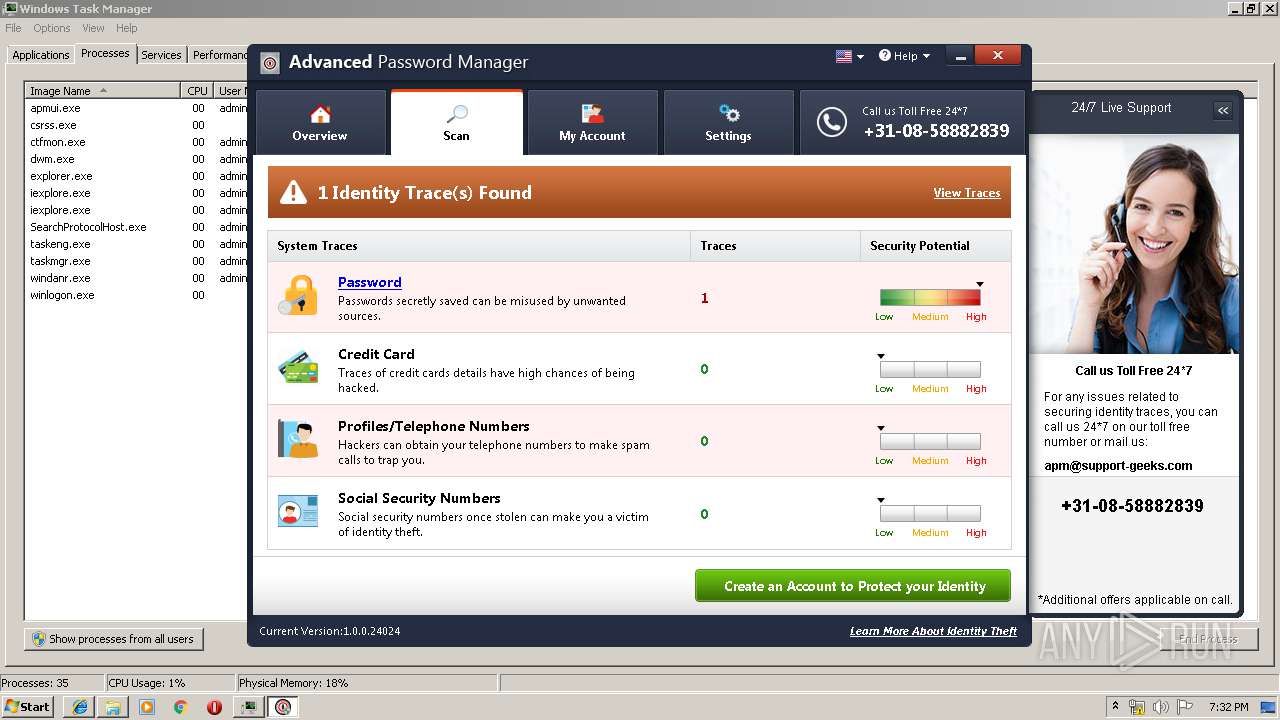This screenshot has height=720, width=1280.
Task: Open Windows Media Player taskbar icon
Action: point(147,707)
